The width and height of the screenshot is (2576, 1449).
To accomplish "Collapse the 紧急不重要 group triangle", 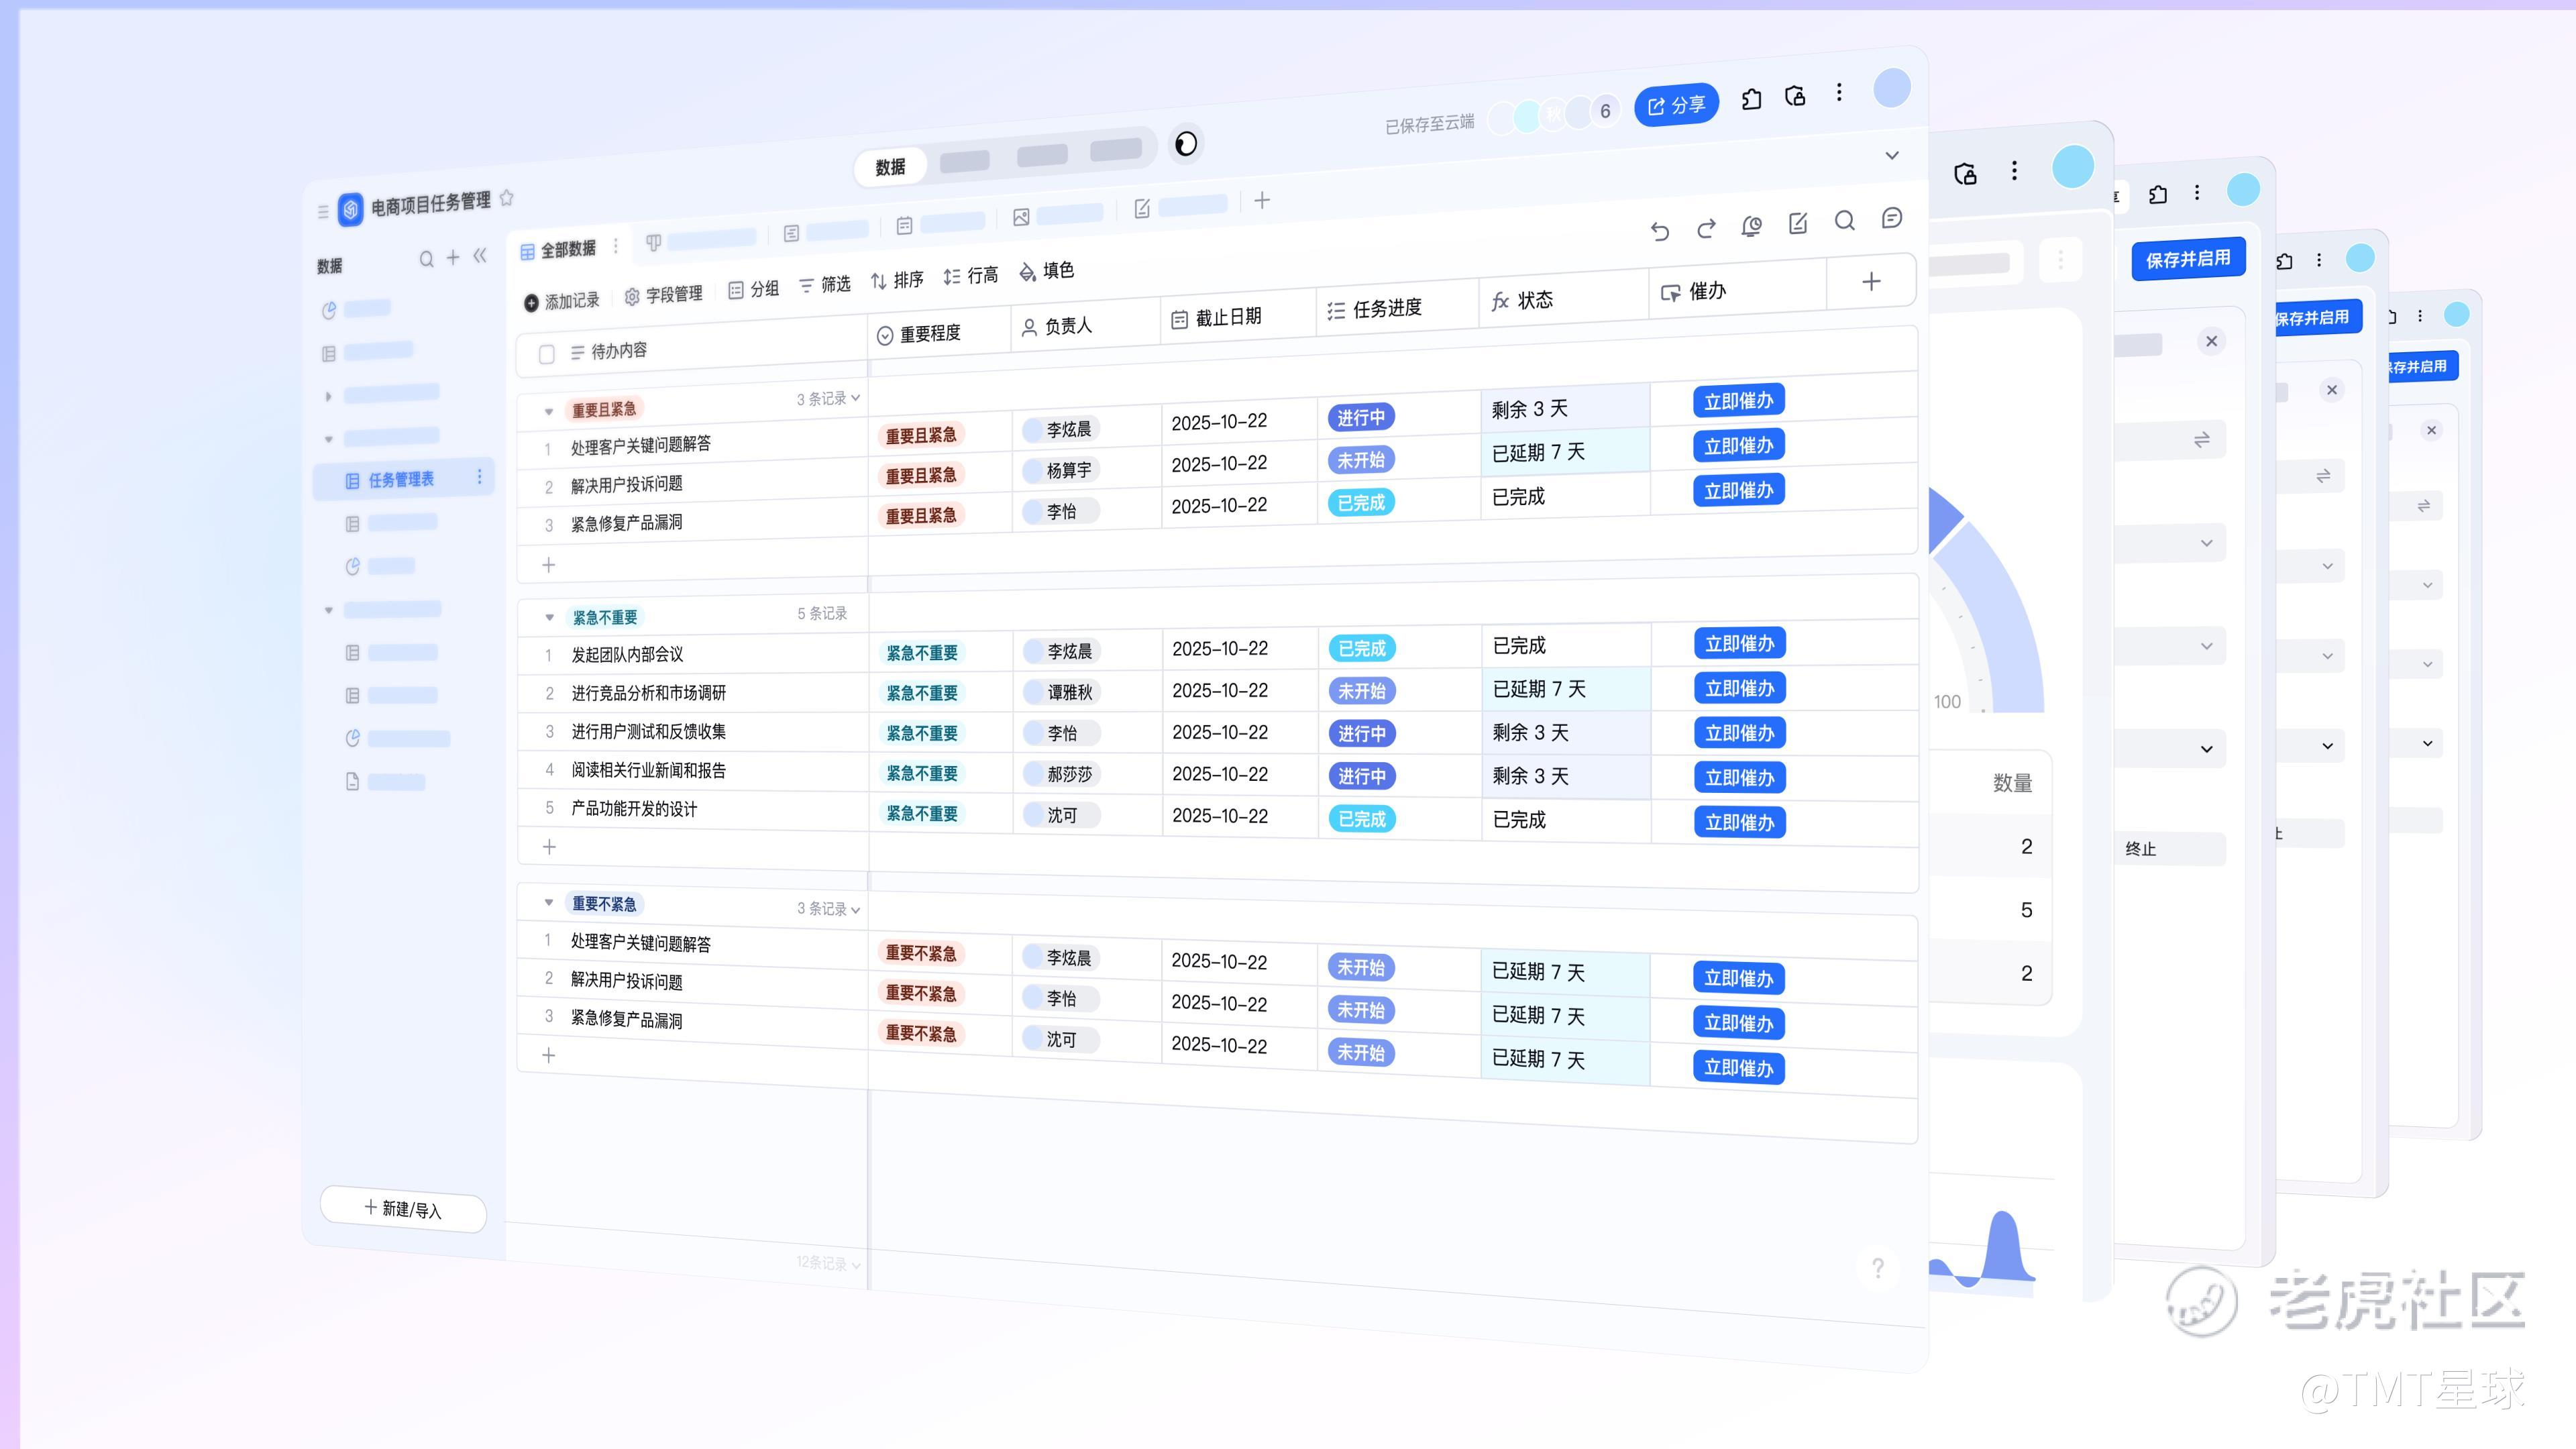I will [x=549, y=617].
